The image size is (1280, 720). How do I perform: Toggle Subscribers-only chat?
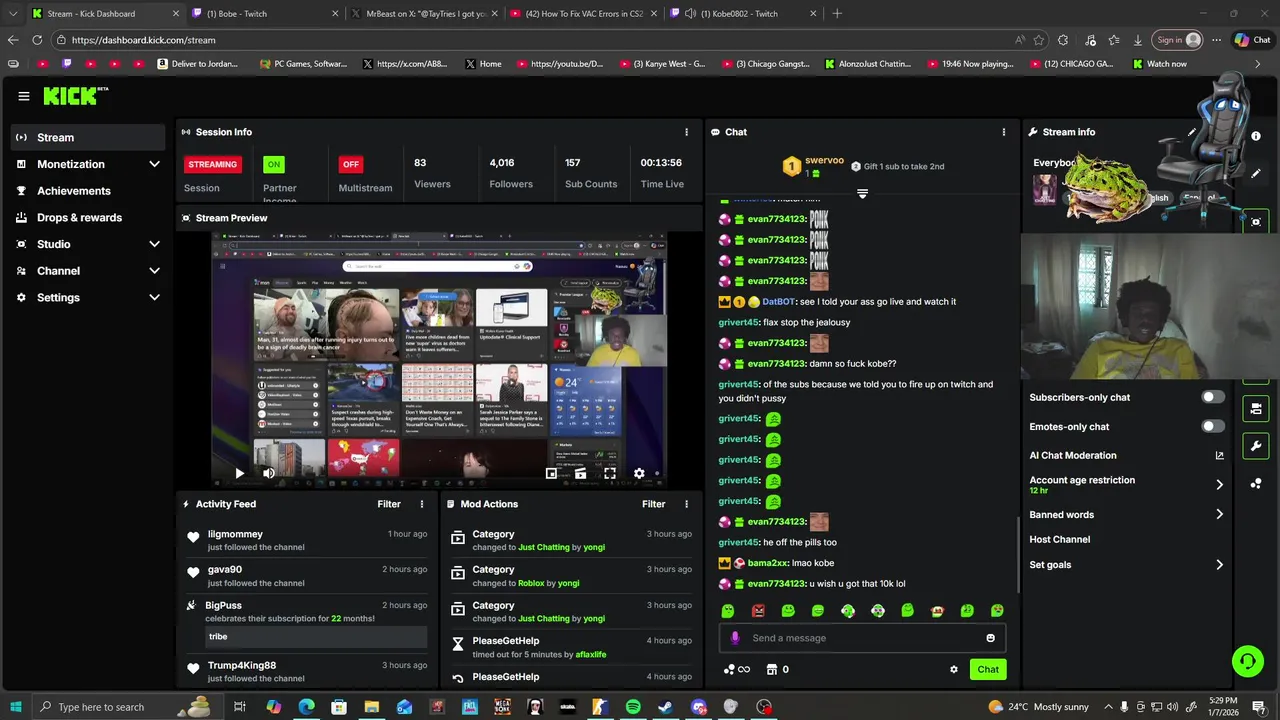(1212, 397)
